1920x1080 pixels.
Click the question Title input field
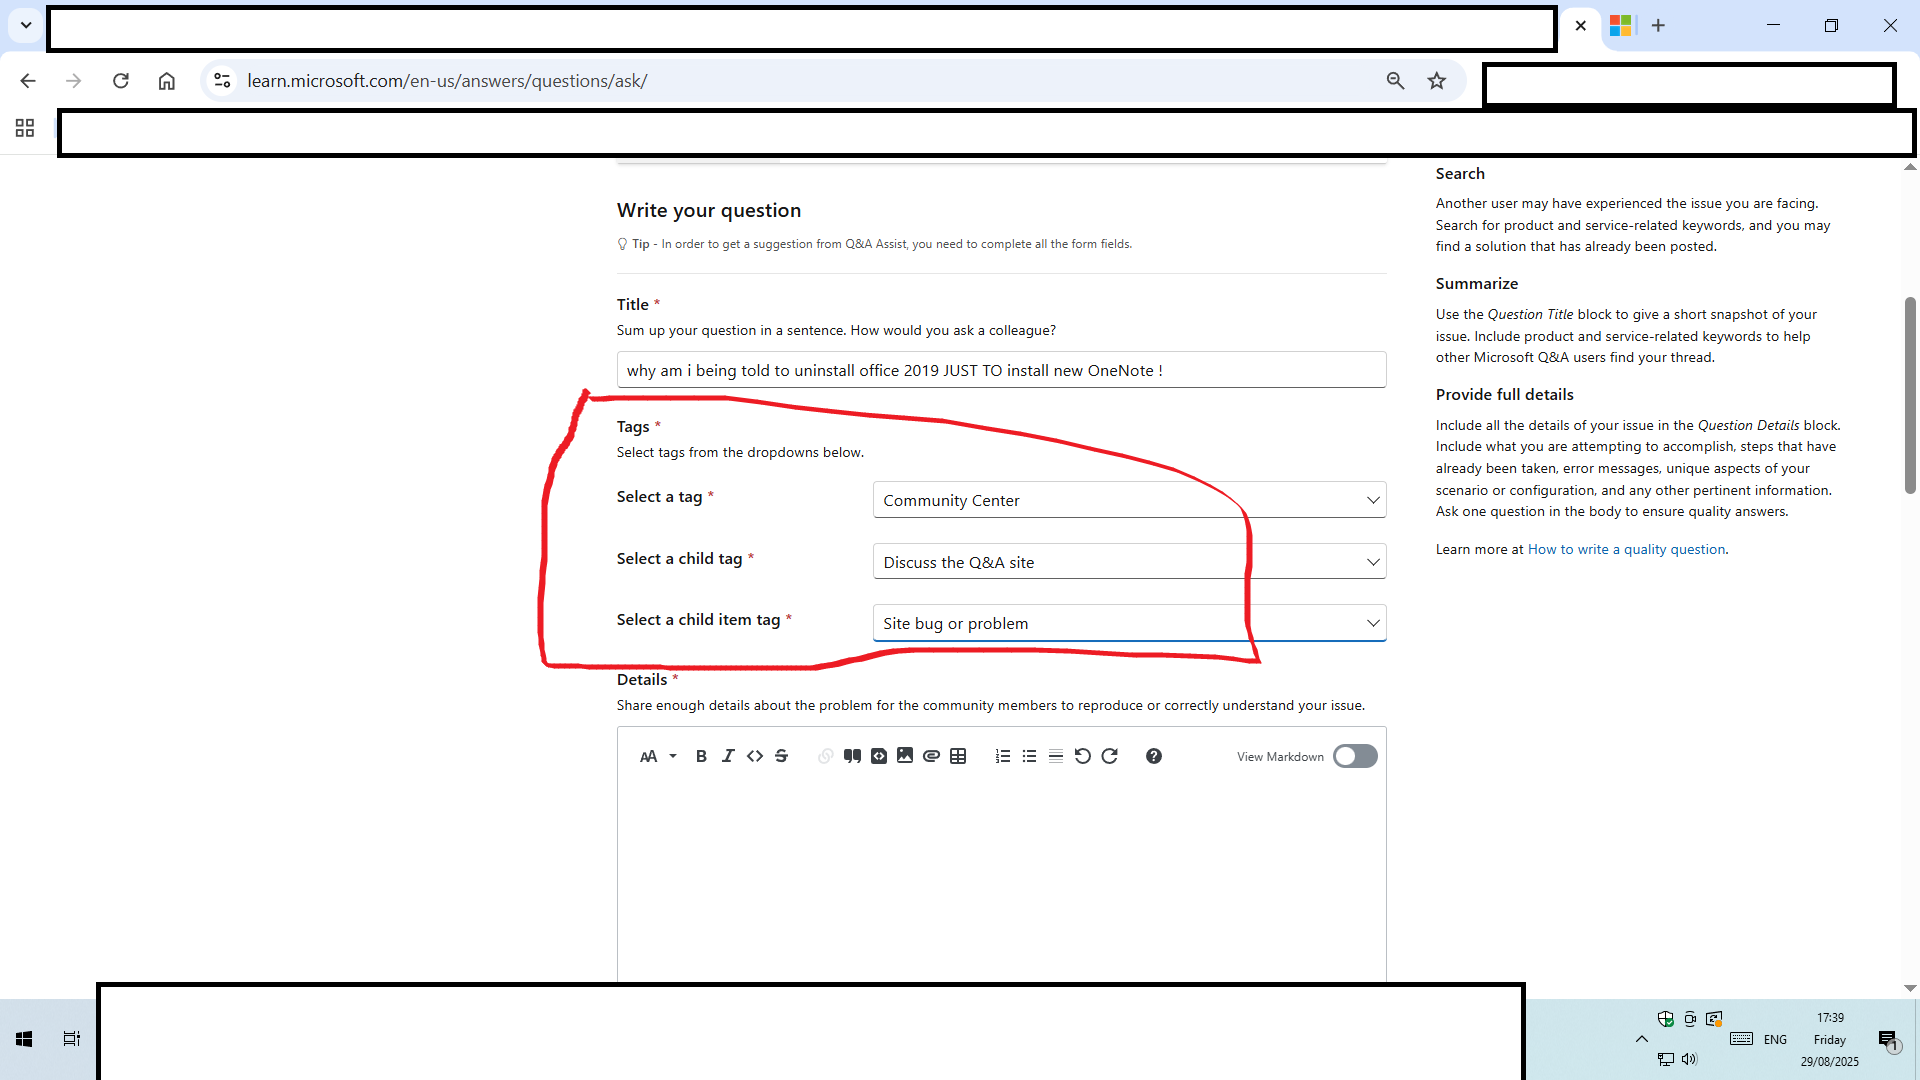[x=1001, y=370]
